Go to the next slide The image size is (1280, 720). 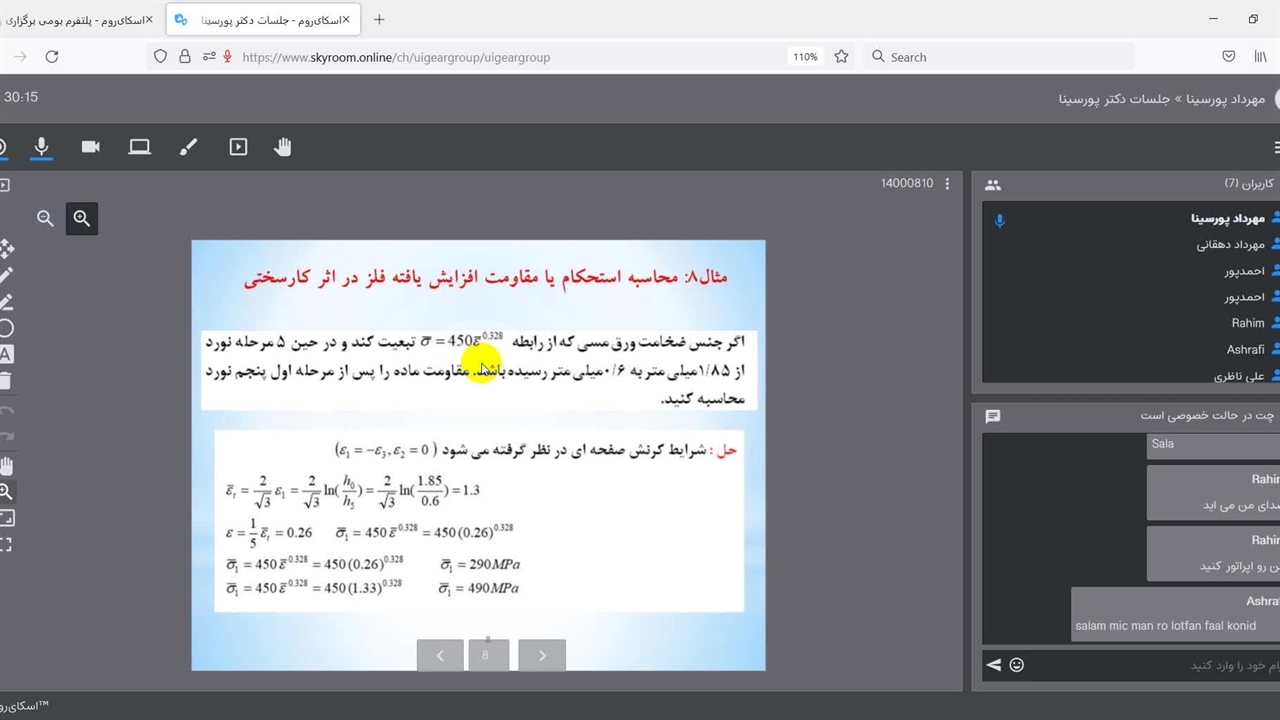tap(542, 656)
